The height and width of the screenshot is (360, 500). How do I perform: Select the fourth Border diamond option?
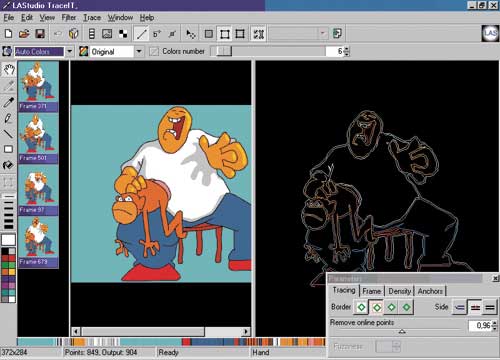(407, 307)
